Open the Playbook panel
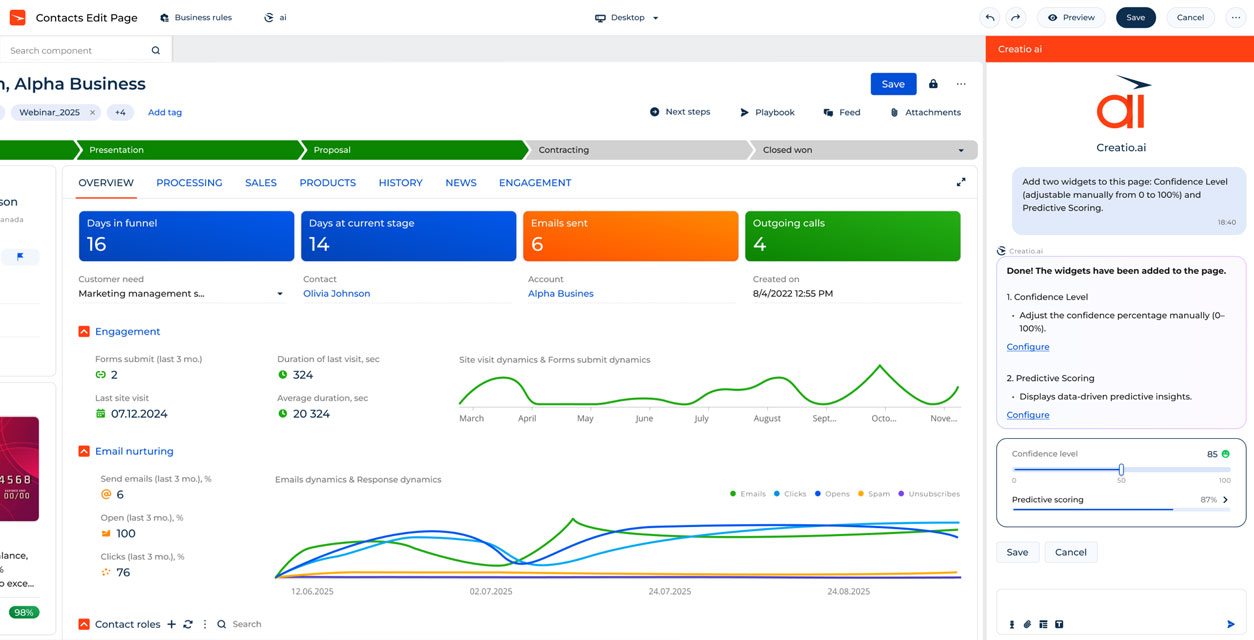The width and height of the screenshot is (1254, 640). tap(766, 112)
